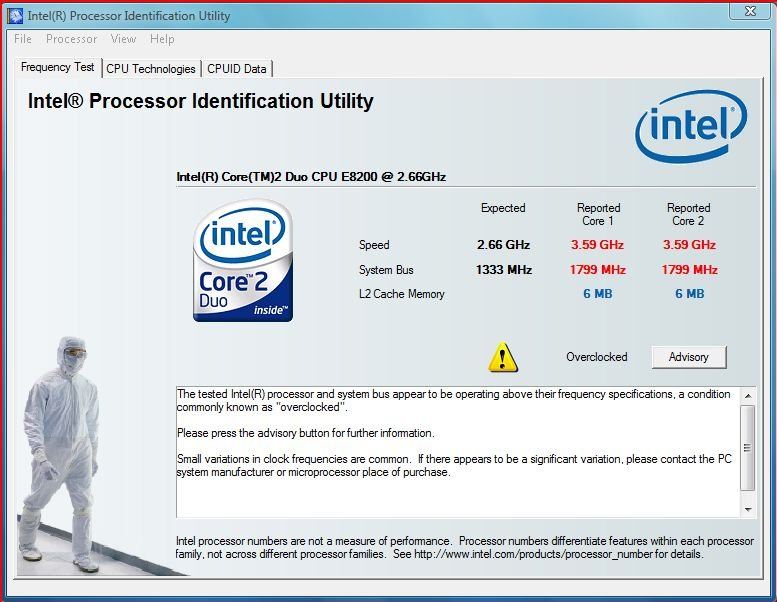The image size is (777, 602).
Task: Click the large Intel logo
Action: click(x=691, y=126)
